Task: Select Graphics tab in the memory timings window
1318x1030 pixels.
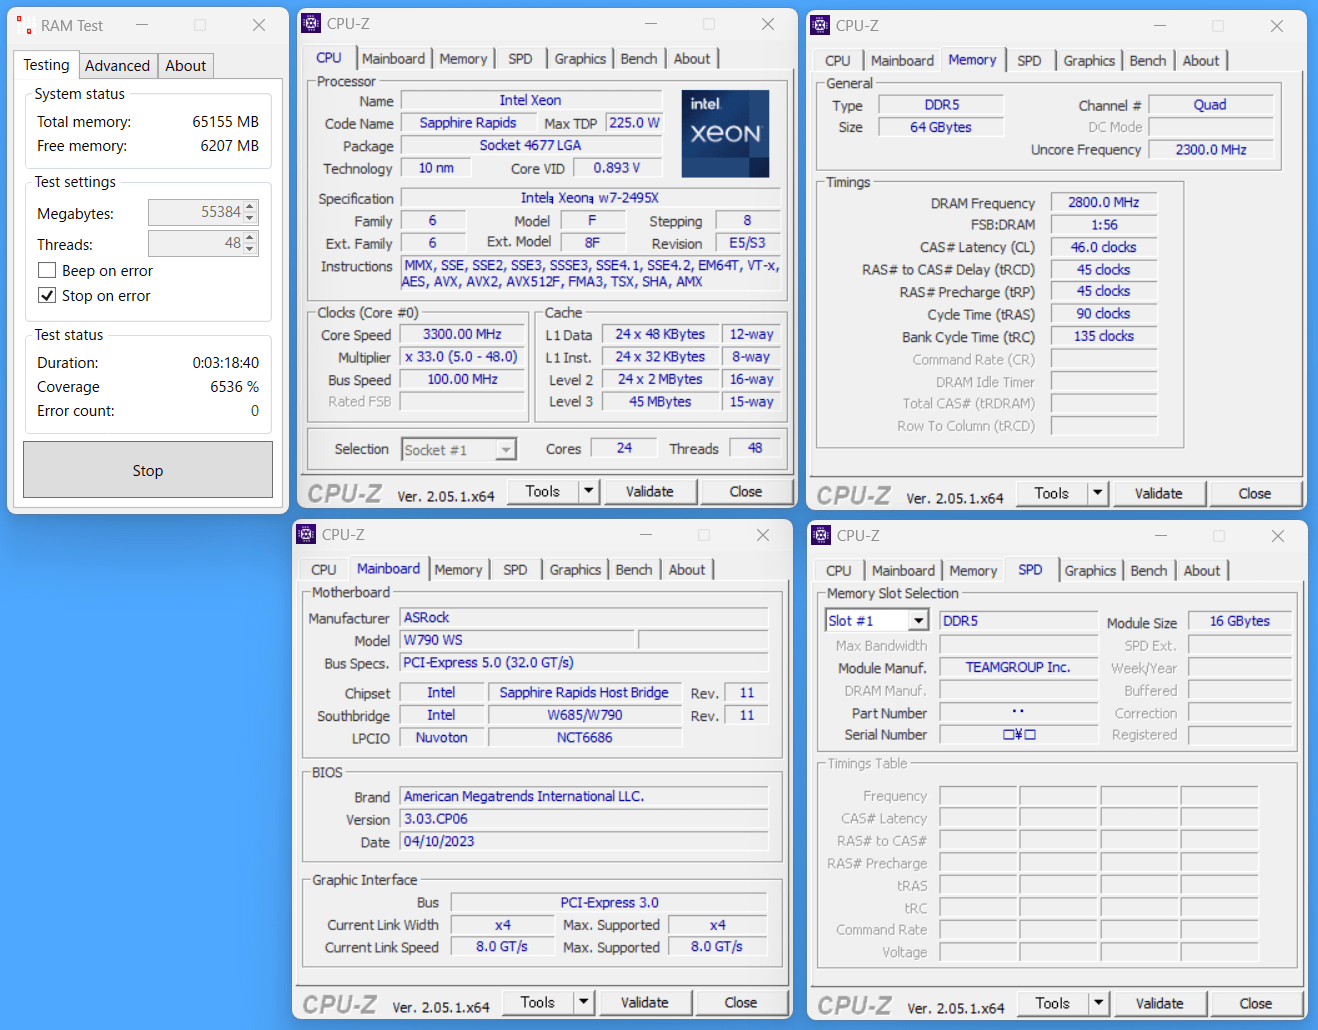Action: tap(1089, 61)
